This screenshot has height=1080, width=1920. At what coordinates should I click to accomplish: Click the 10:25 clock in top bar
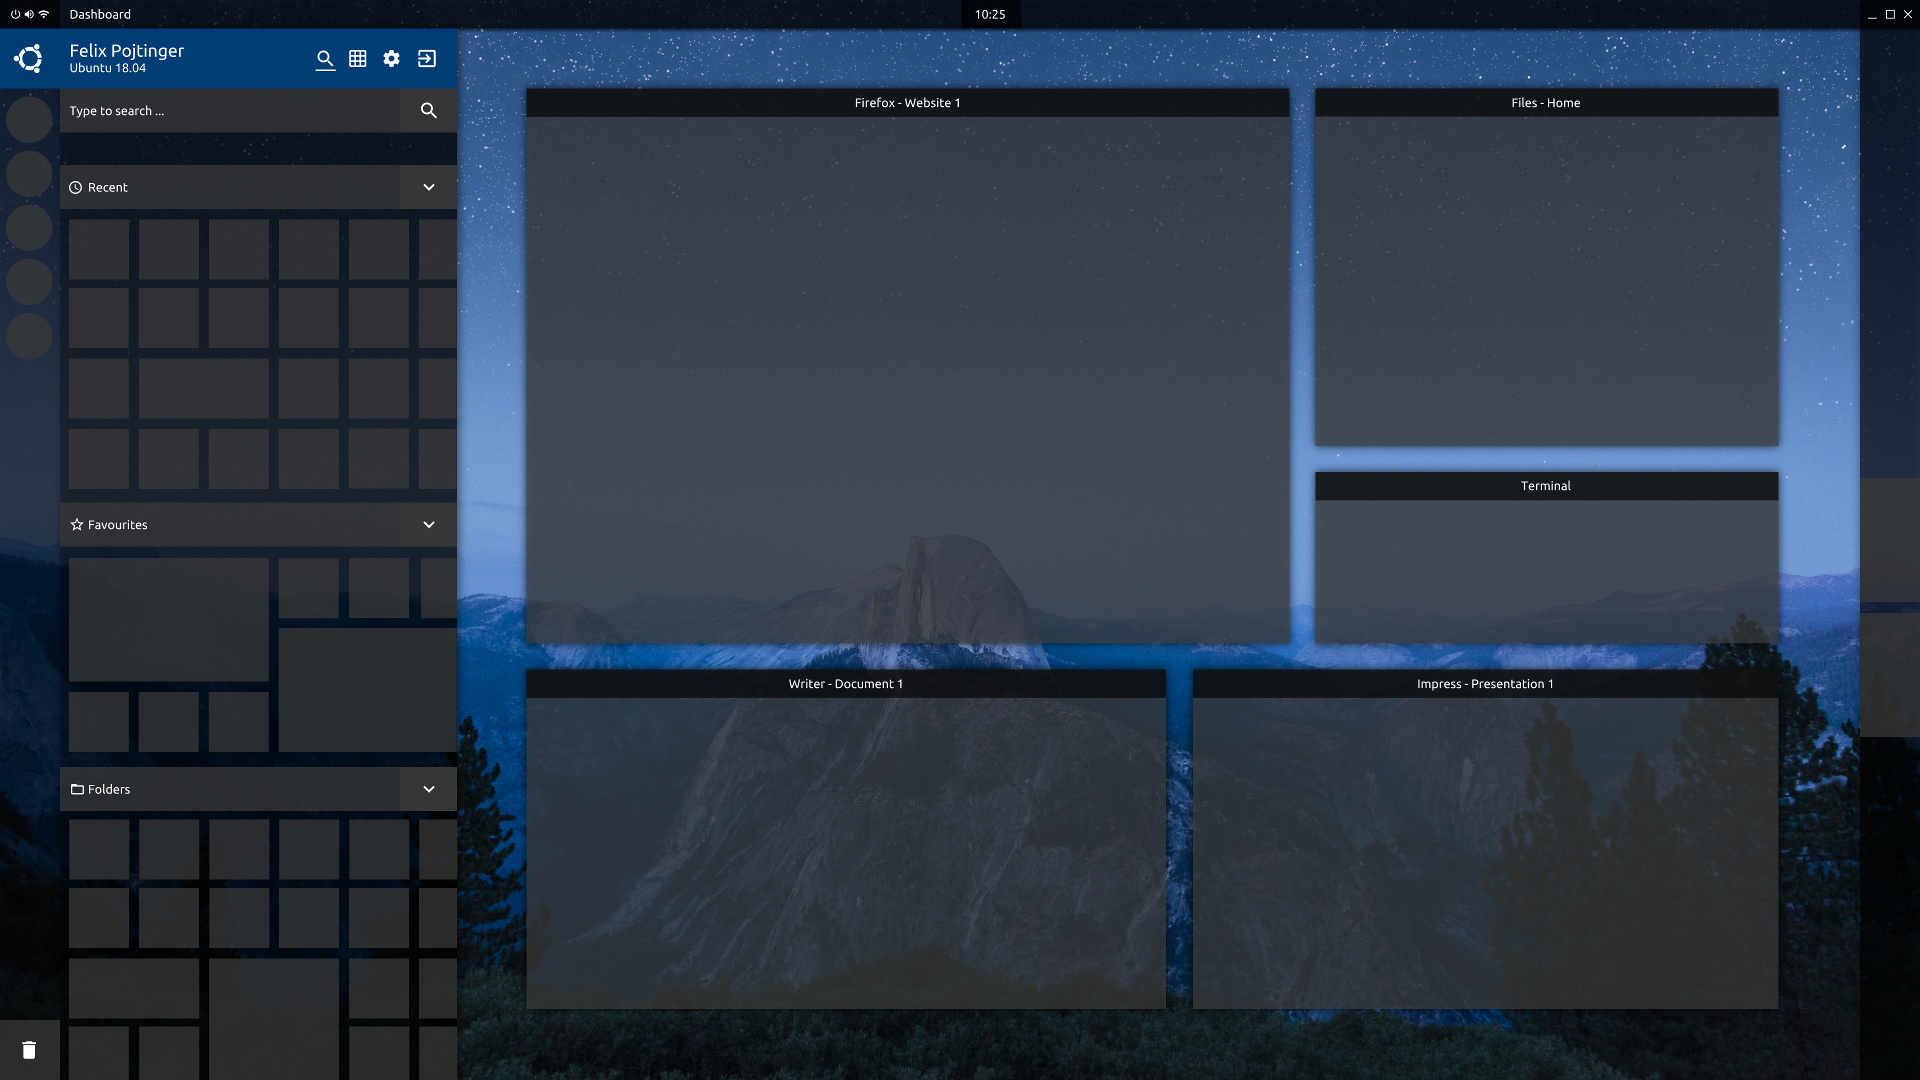click(990, 14)
